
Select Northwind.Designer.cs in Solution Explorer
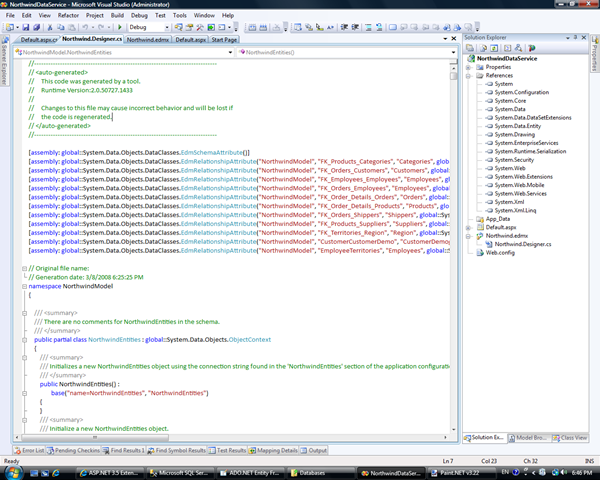click(x=522, y=244)
